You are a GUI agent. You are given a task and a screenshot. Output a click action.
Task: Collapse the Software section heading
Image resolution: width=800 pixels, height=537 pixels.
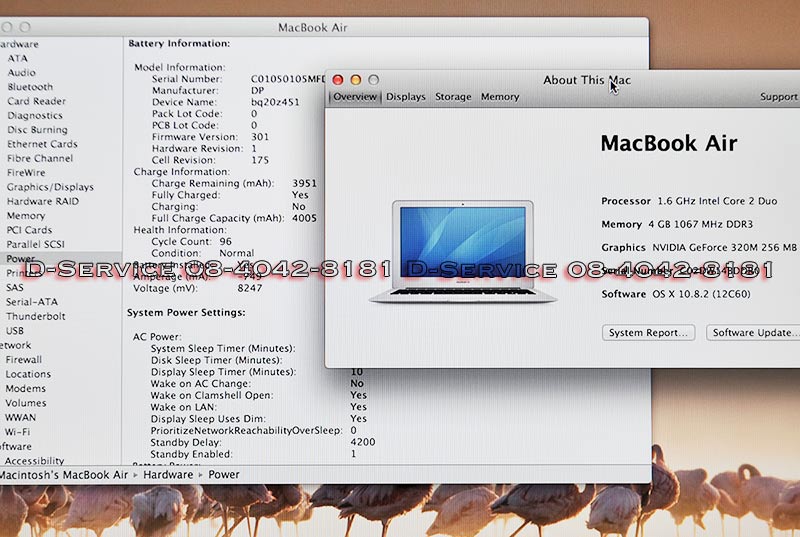(x=15, y=446)
